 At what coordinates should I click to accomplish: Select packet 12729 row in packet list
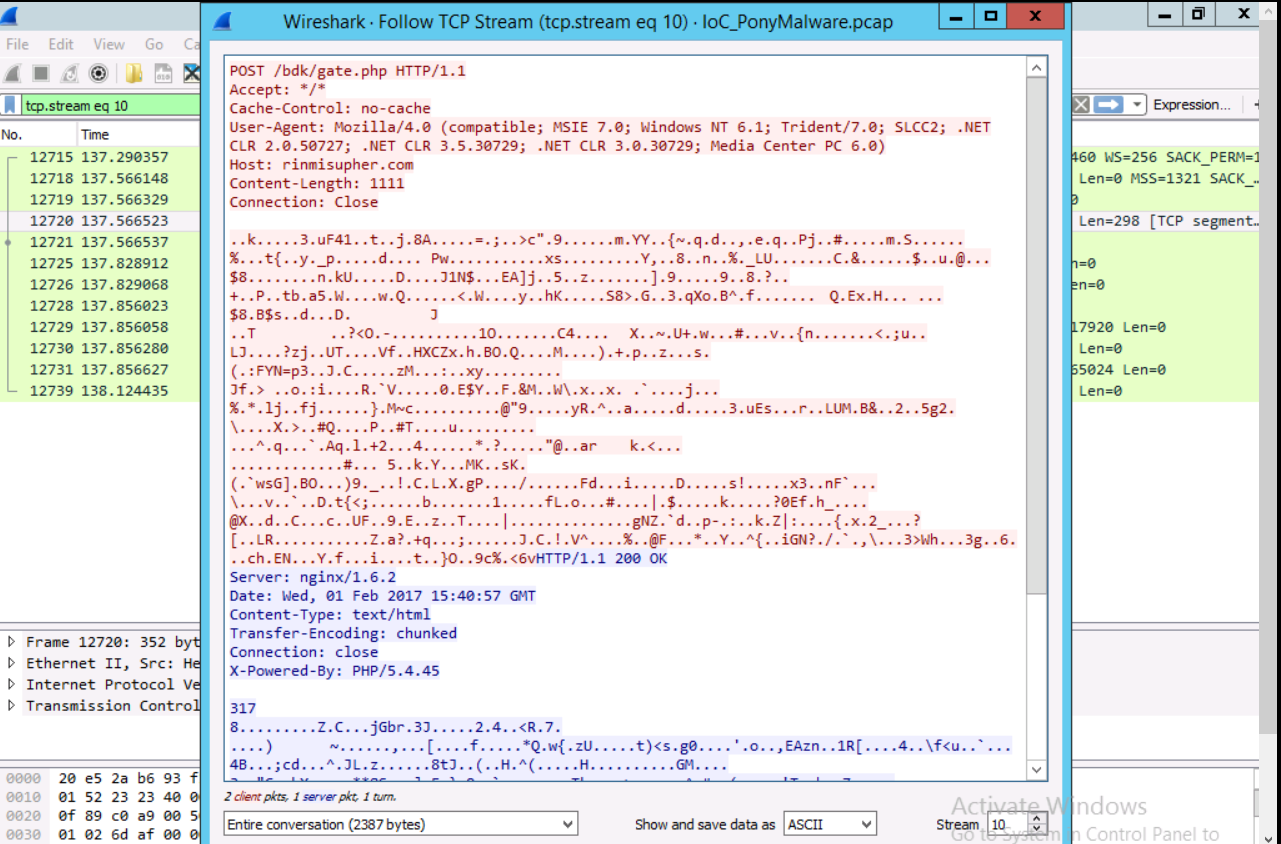[100, 327]
